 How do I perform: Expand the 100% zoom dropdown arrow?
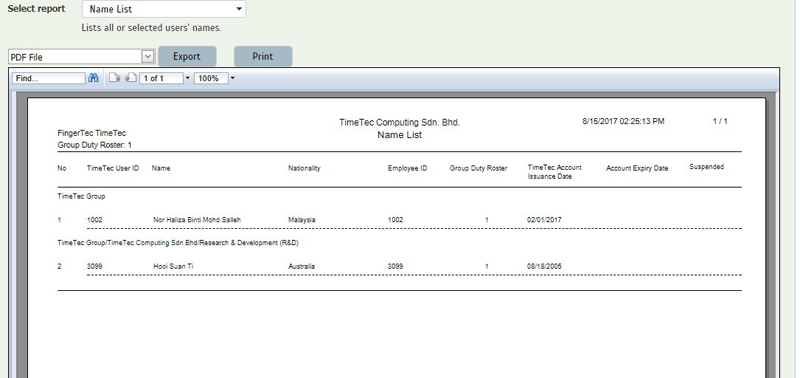(233, 78)
